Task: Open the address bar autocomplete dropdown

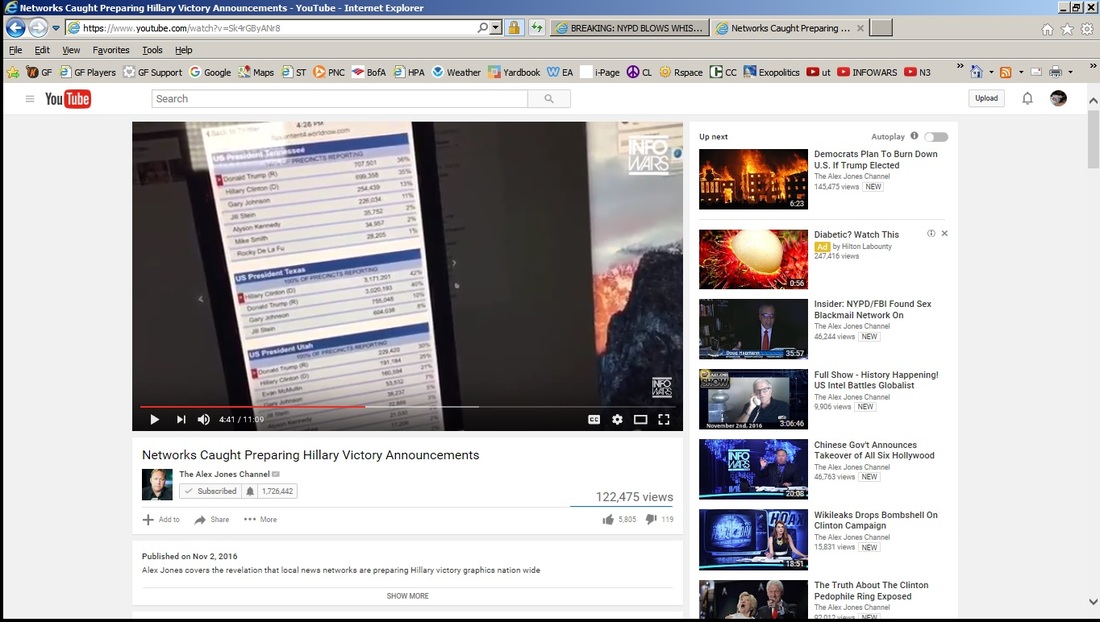Action: pos(495,28)
